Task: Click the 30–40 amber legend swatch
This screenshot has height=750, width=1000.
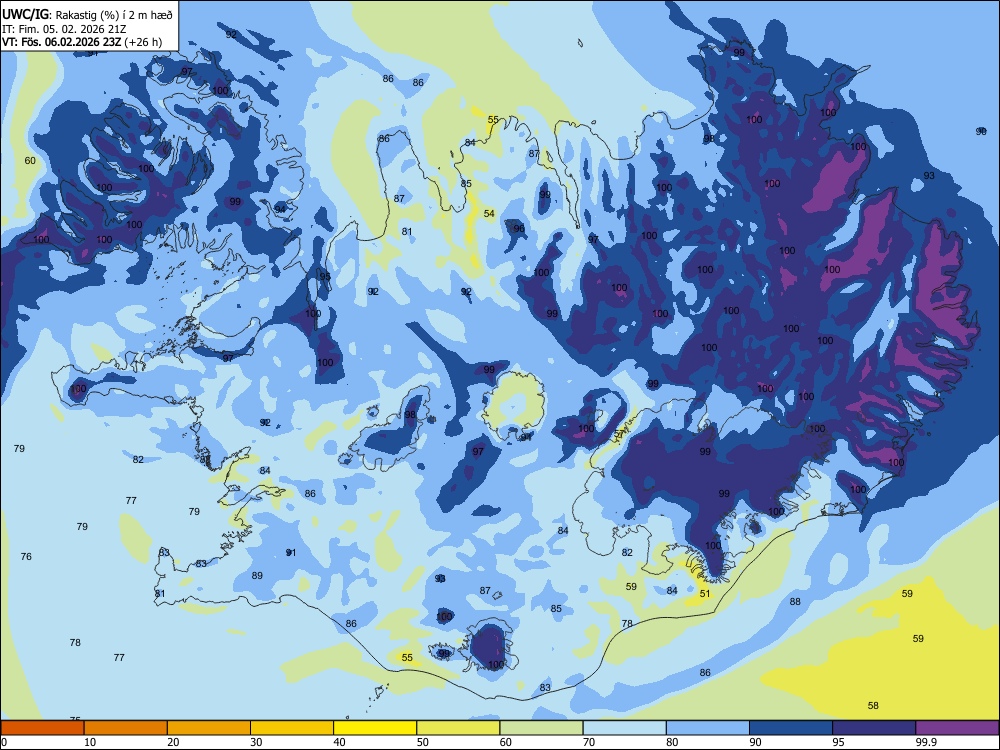Action: coord(292,728)
